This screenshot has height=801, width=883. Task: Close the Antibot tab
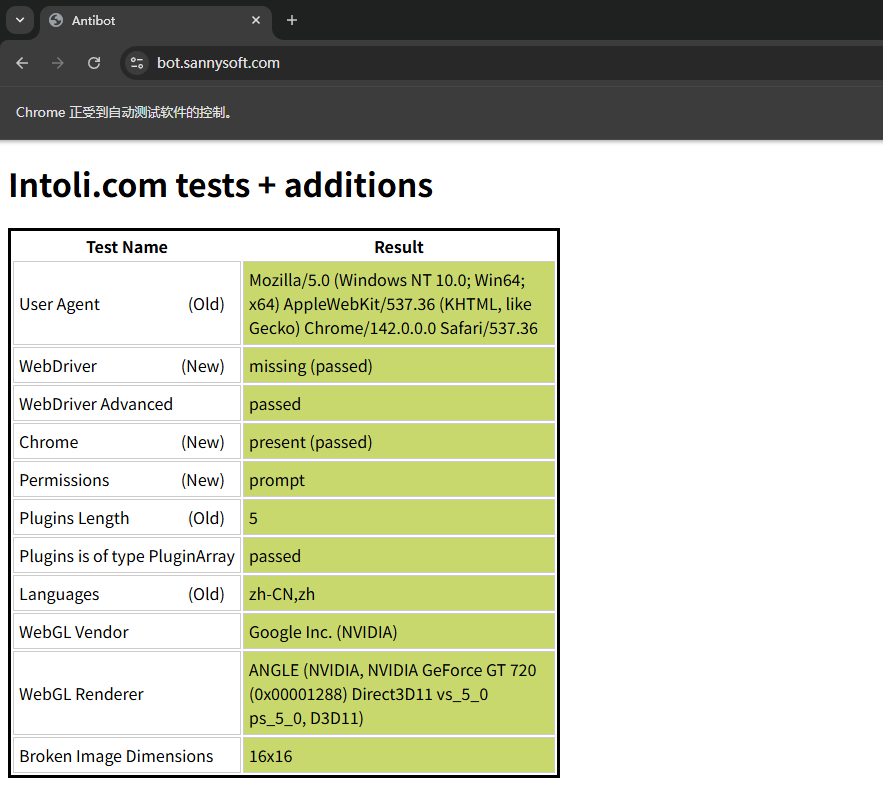pos(256,20)
